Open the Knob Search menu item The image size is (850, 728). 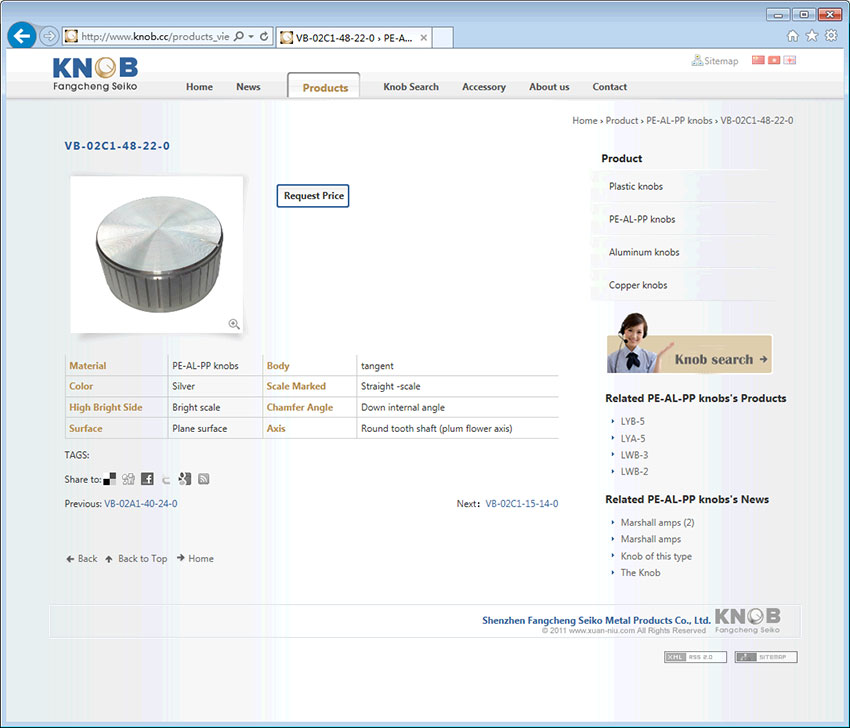[410, 87]
